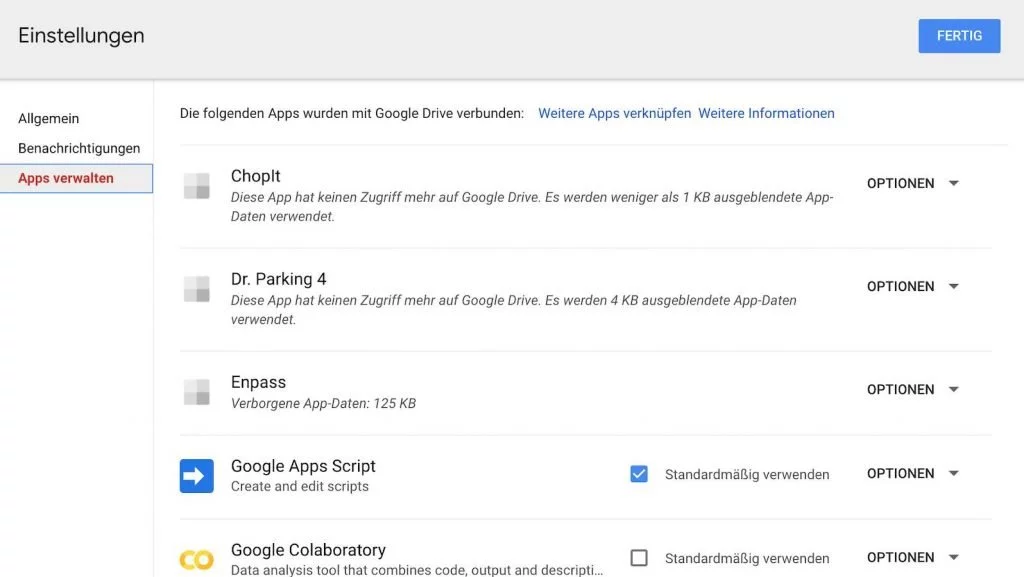Follow the Weitere Informationen link
The width and height of the screenshot is (1024, 577).
[x=766, y=114]
